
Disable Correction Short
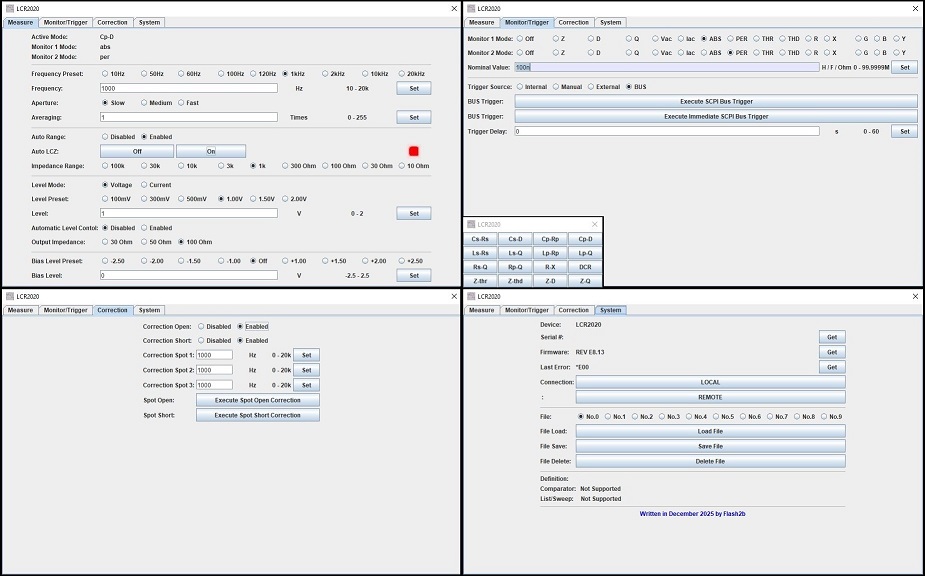point(201,341)
